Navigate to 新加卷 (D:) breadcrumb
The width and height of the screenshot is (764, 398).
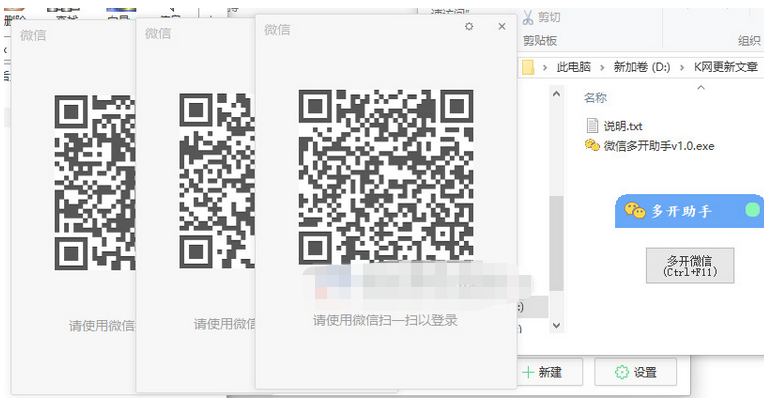[x=642, y=67]
